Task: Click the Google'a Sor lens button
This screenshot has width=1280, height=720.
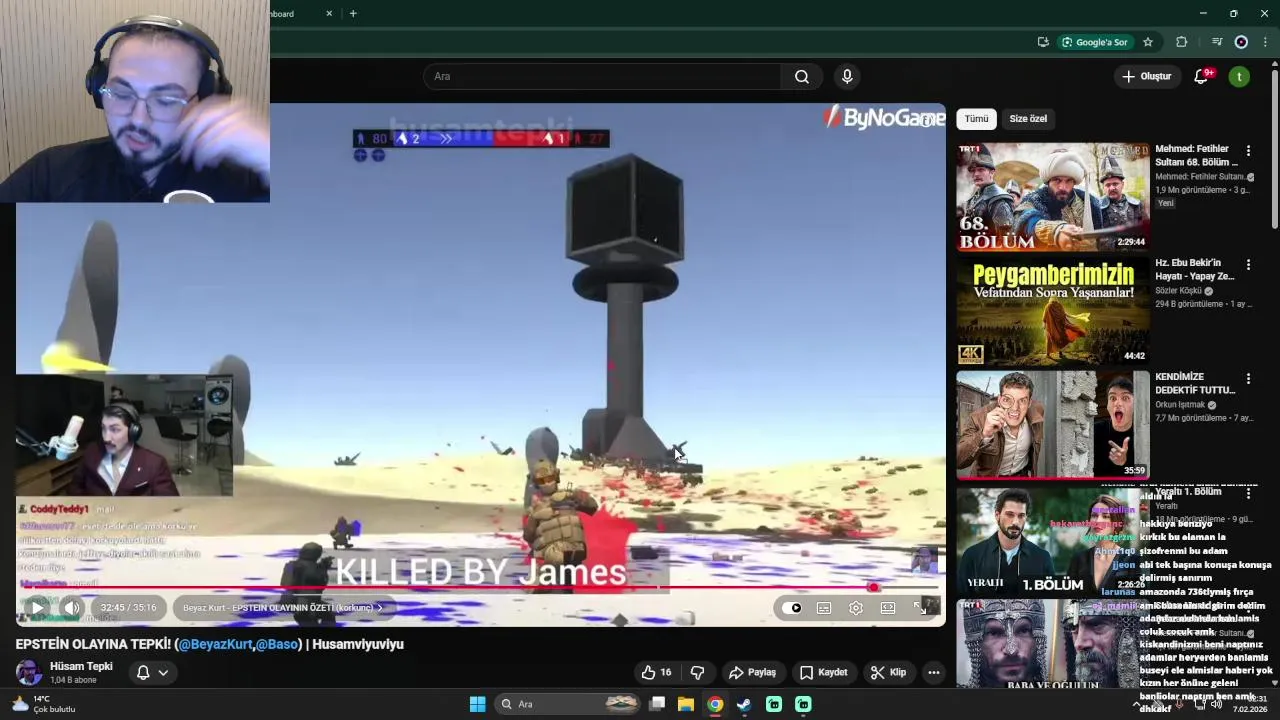Action: pos(1095,42)
